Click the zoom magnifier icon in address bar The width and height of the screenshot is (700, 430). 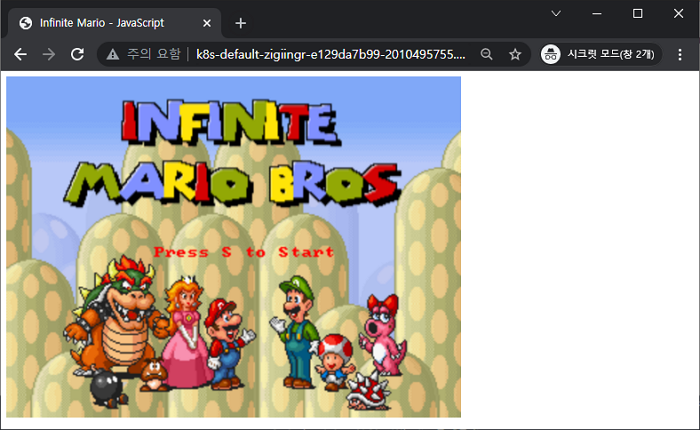click(487, 54)
